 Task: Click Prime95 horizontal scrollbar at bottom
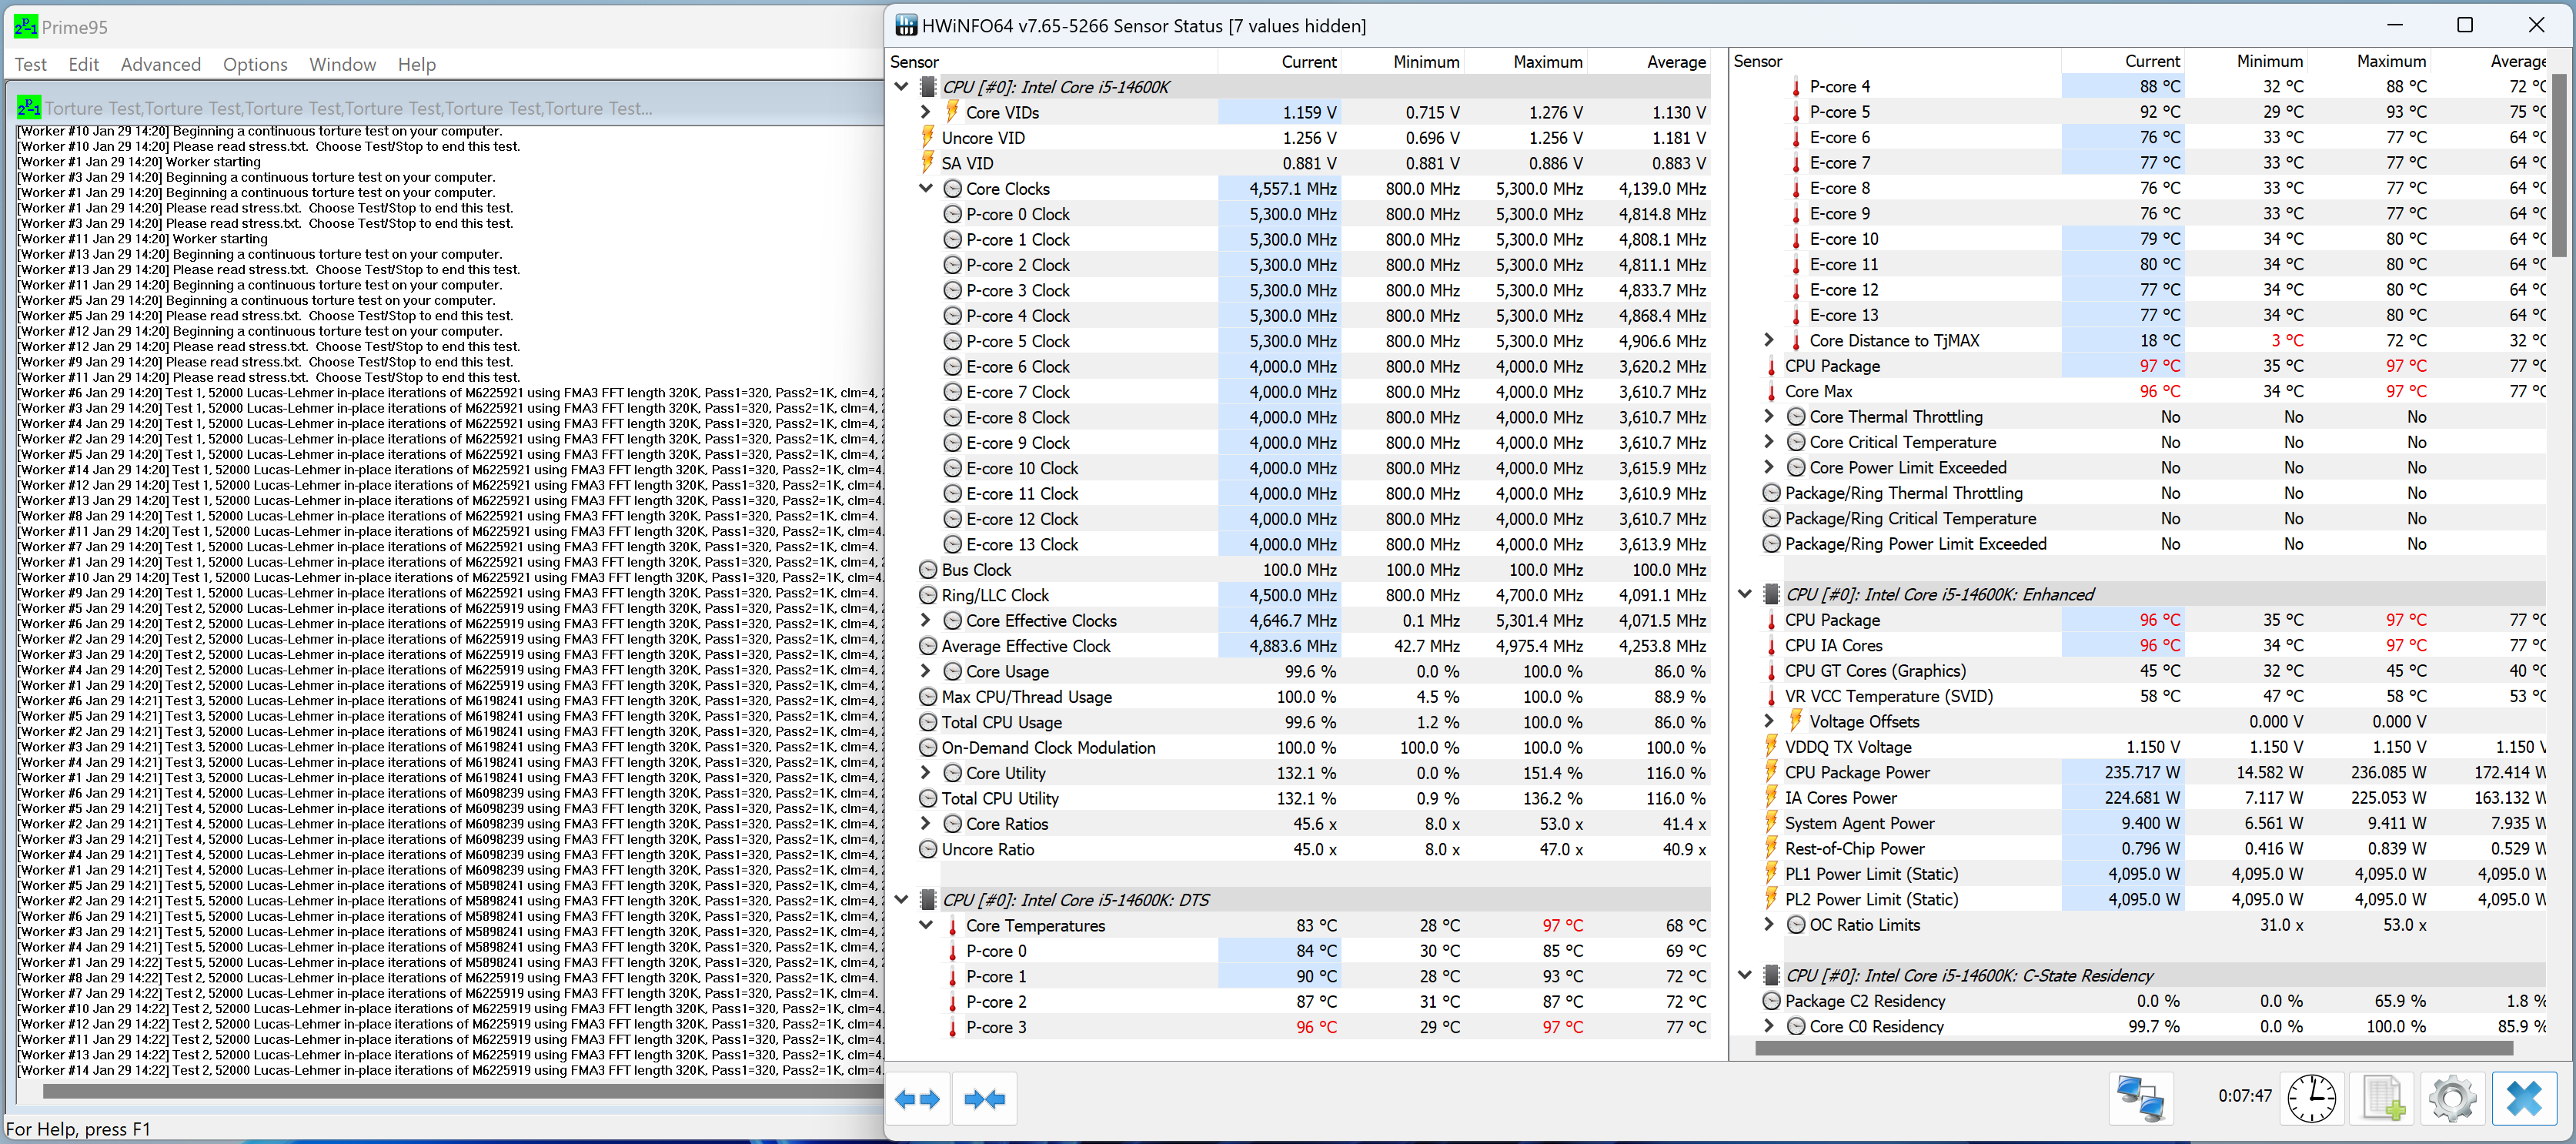(462, 1091)
